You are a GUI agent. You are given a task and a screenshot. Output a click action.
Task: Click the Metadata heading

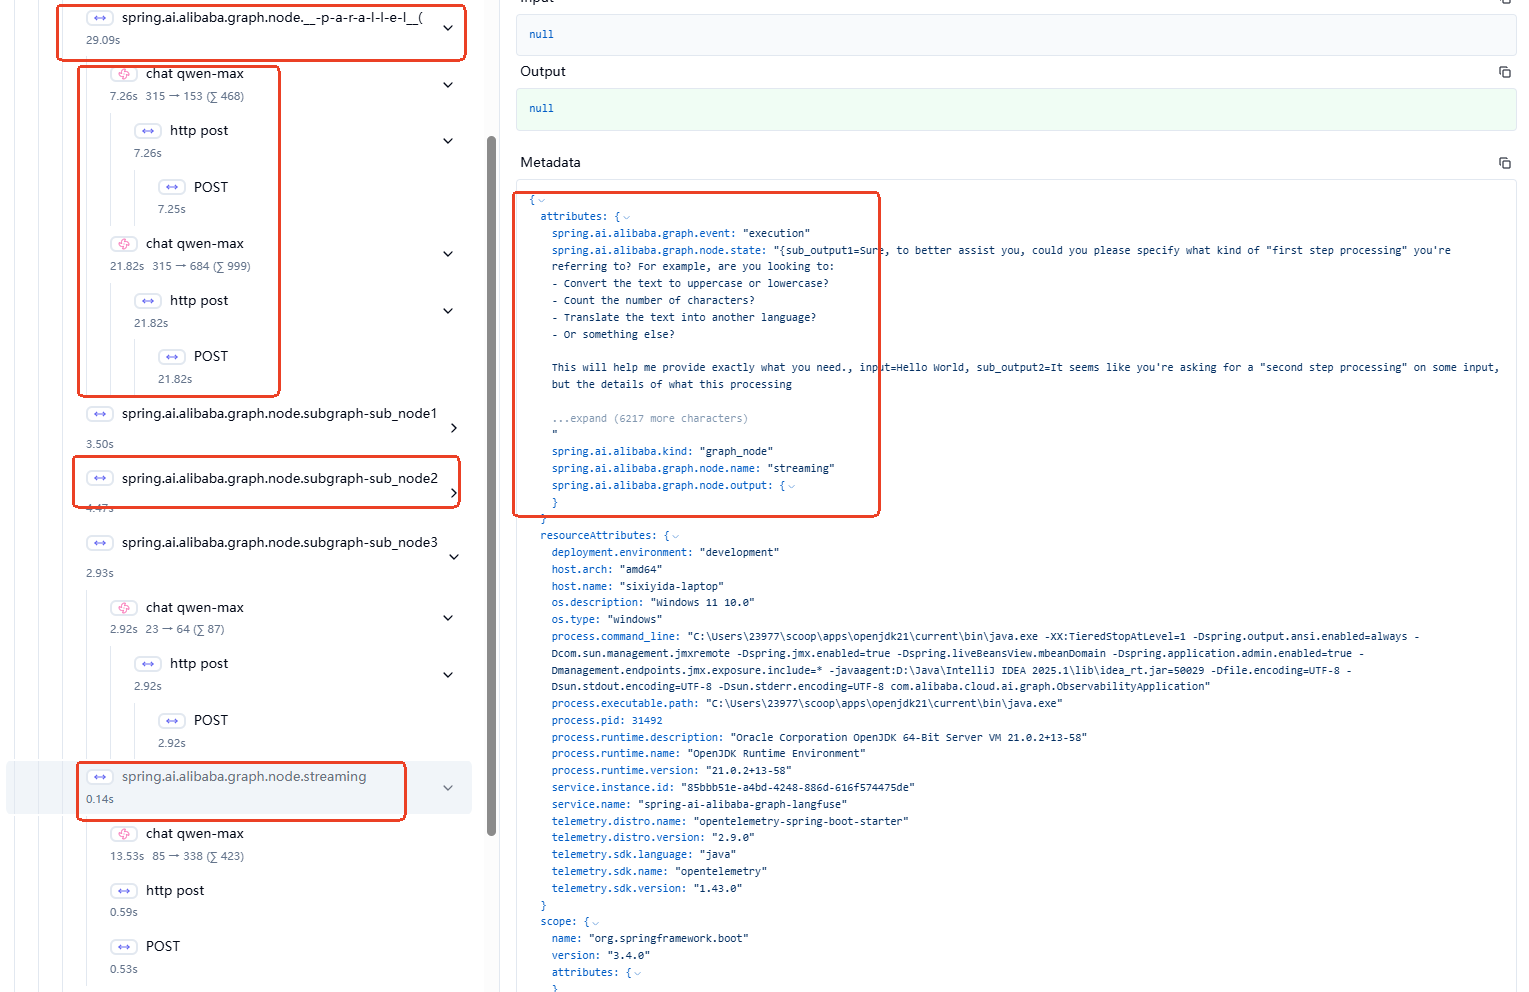click(x=550, y=163)
